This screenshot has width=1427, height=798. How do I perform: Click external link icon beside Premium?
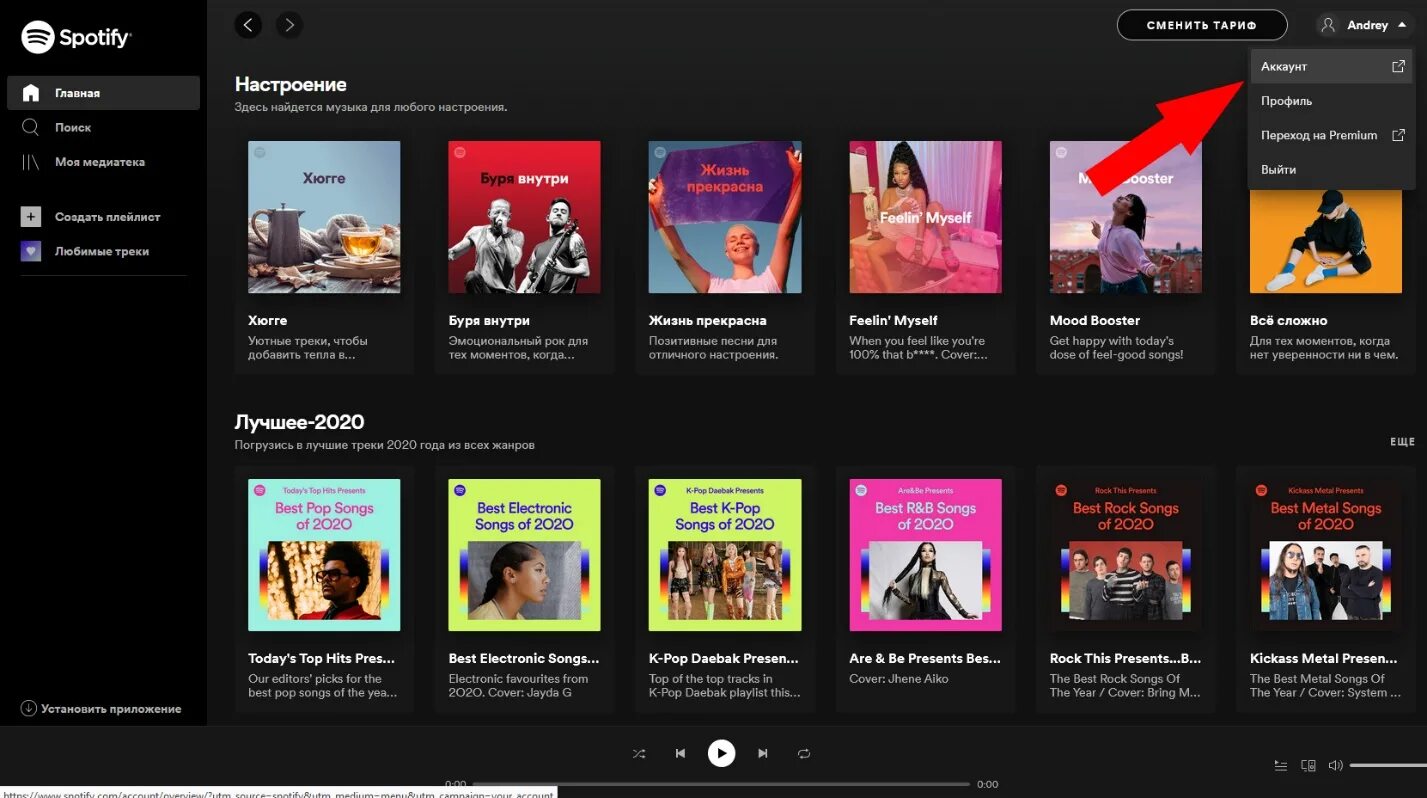1398,135
